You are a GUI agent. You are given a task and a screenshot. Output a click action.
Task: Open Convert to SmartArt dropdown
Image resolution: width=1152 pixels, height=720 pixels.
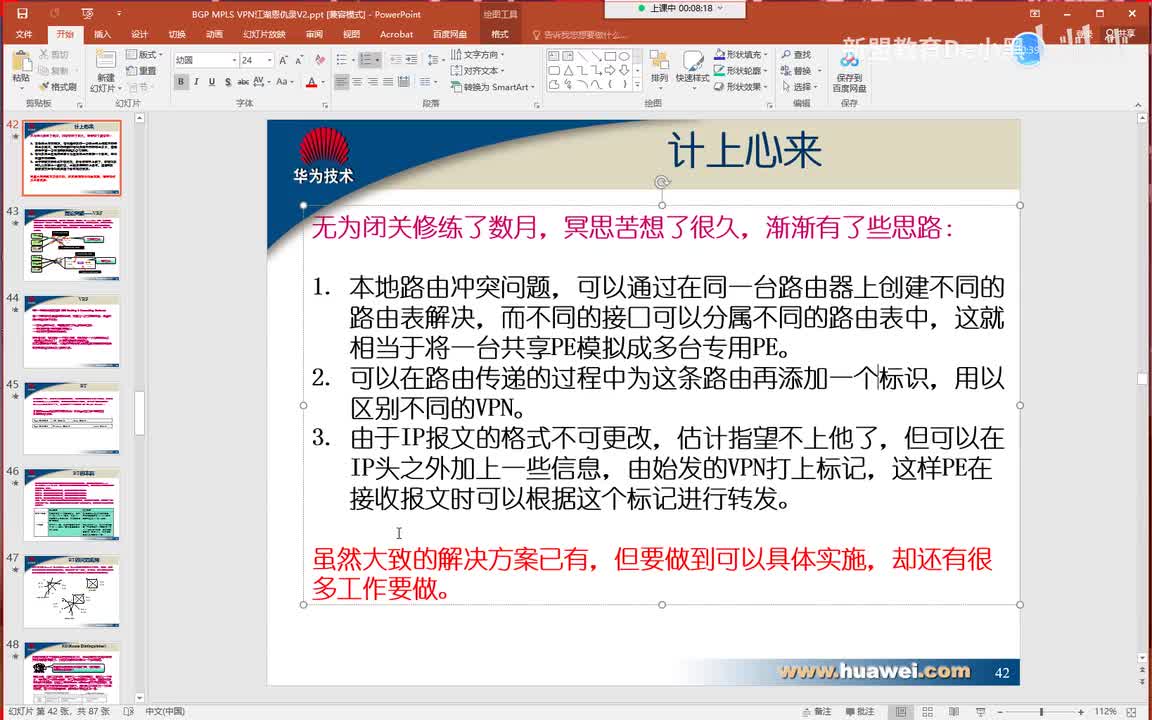tap(493, 87)
